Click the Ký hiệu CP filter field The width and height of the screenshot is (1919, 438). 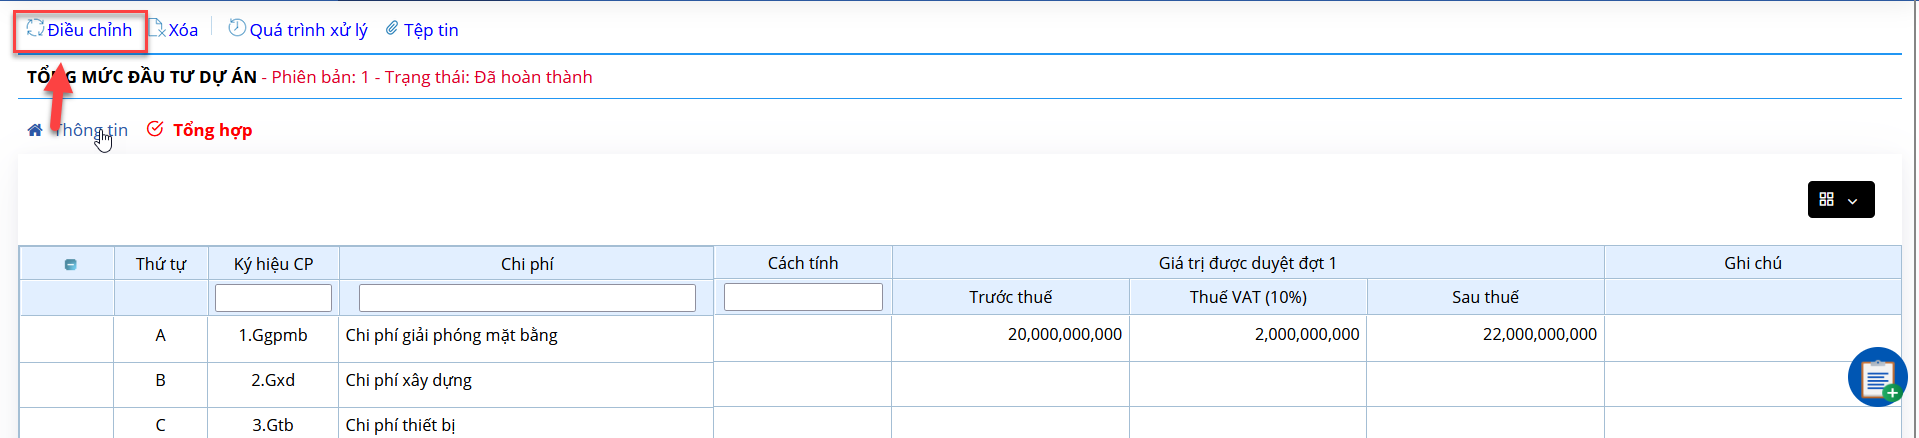tap(273, 297)
